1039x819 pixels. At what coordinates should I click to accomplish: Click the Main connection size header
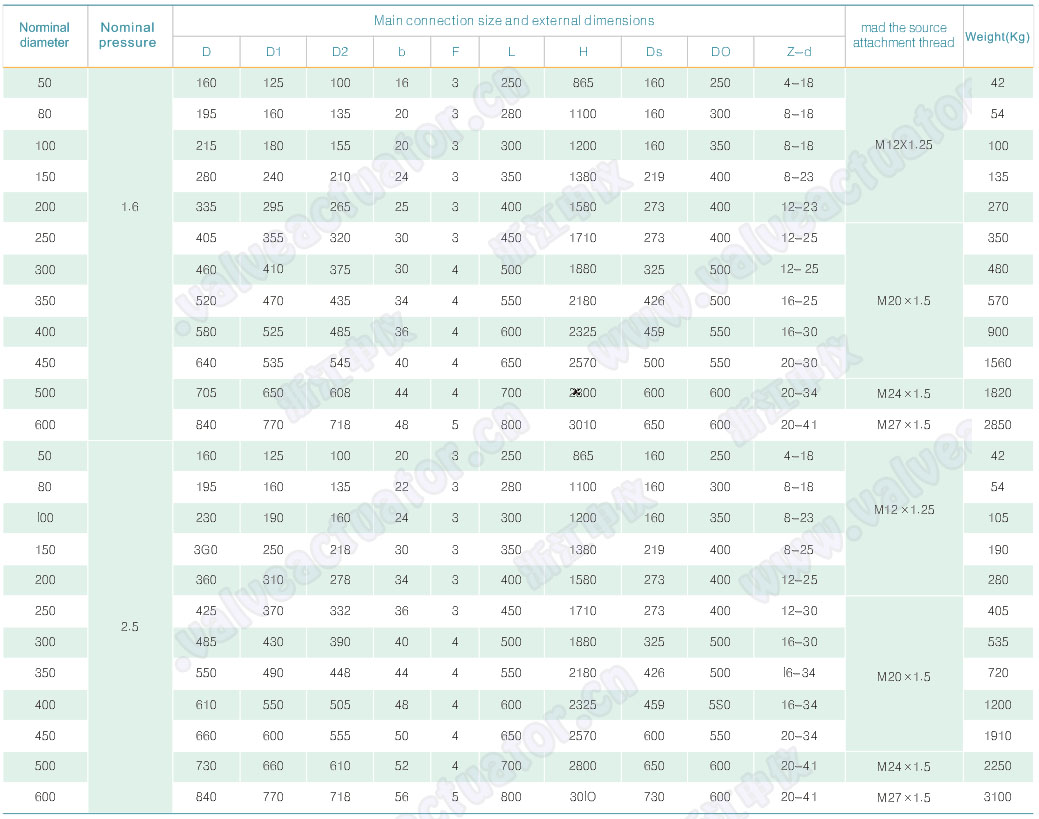514,20
